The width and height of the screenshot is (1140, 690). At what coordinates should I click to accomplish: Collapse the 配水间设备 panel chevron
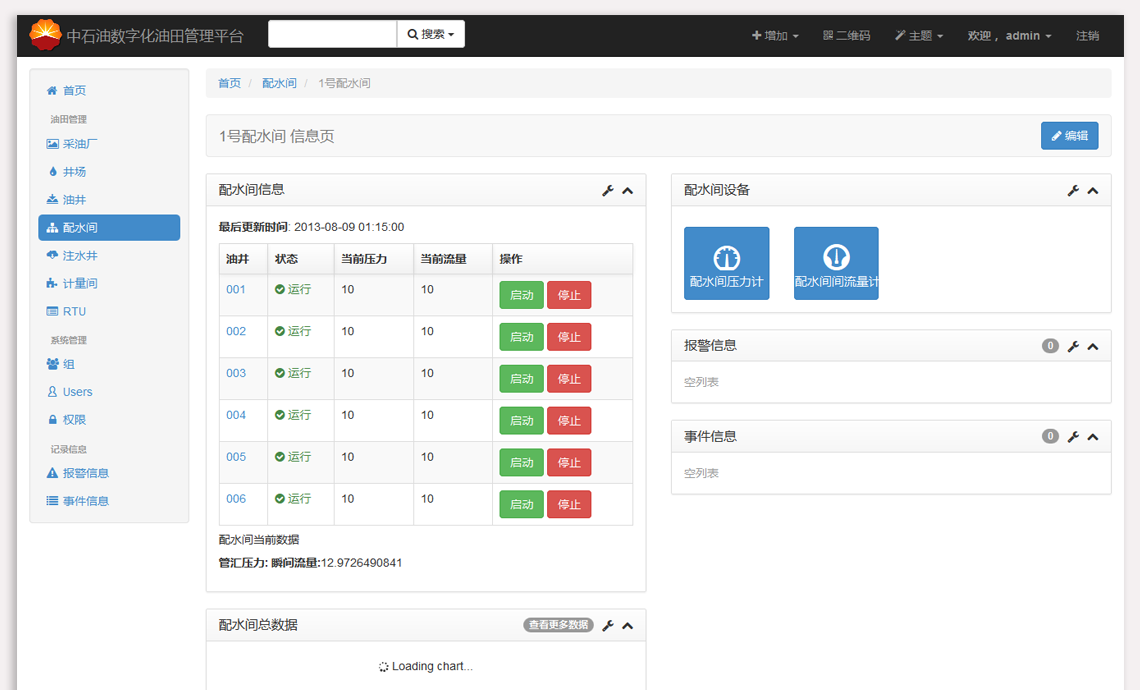point(1093,191)
